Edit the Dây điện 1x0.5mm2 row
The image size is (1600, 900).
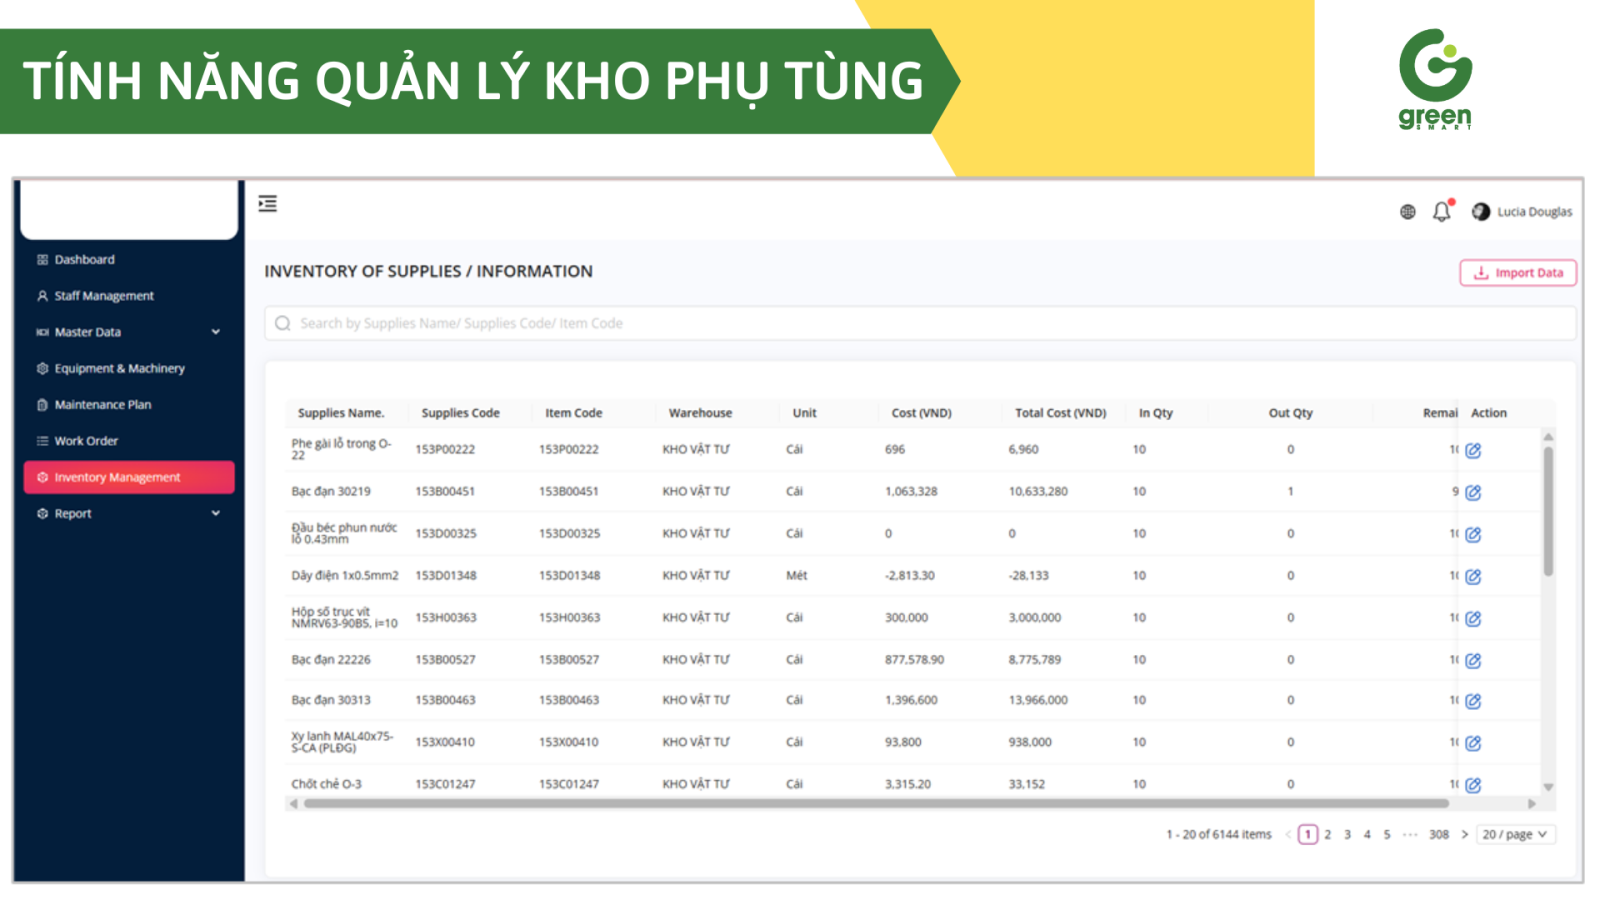1473,576
